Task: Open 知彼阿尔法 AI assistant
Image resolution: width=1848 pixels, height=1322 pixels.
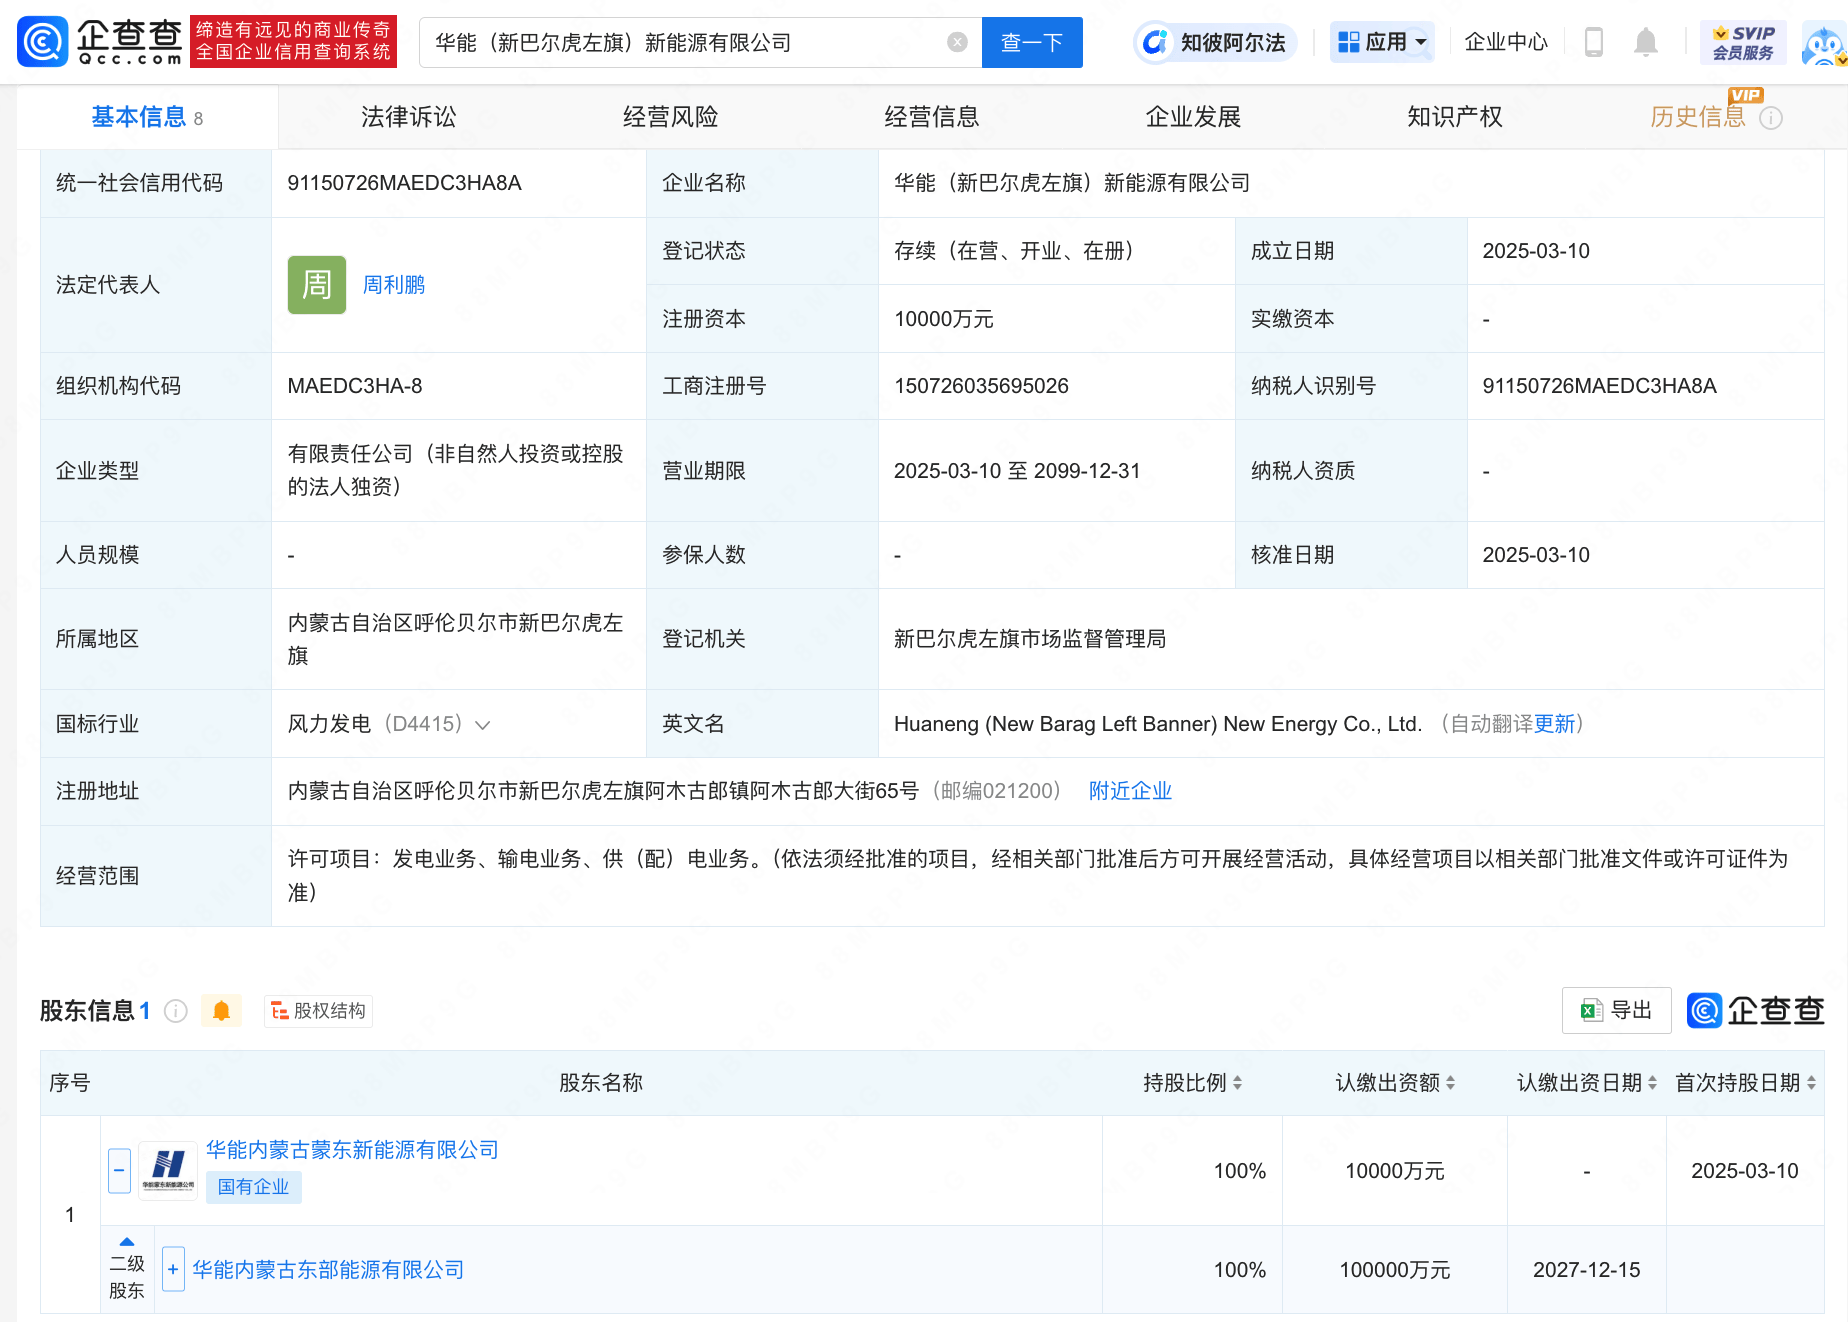Action: [1215, 42]
